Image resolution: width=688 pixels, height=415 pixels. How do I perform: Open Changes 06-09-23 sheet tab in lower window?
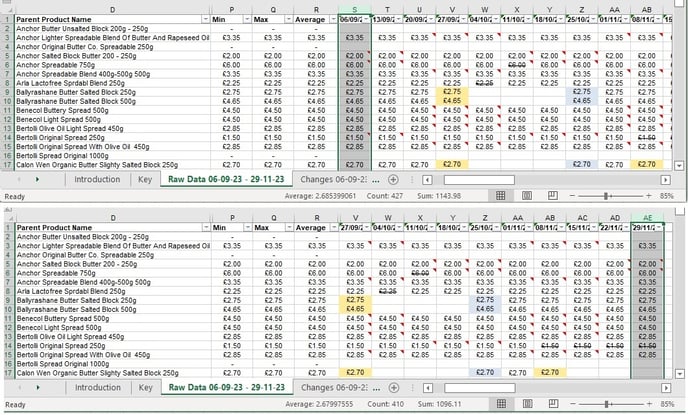(334, 387)
